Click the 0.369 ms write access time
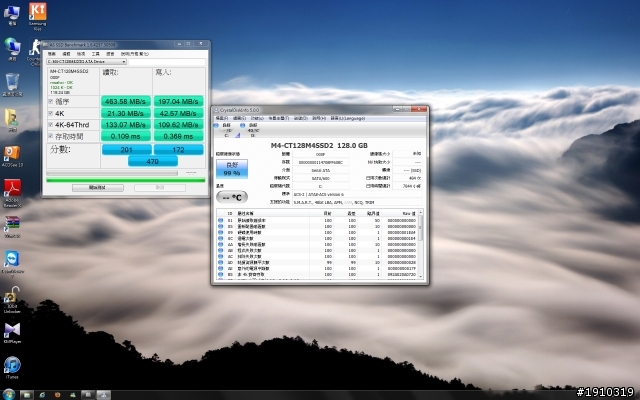Image resolution: width=640 pixels, height=400 pixels. point(178,136)
